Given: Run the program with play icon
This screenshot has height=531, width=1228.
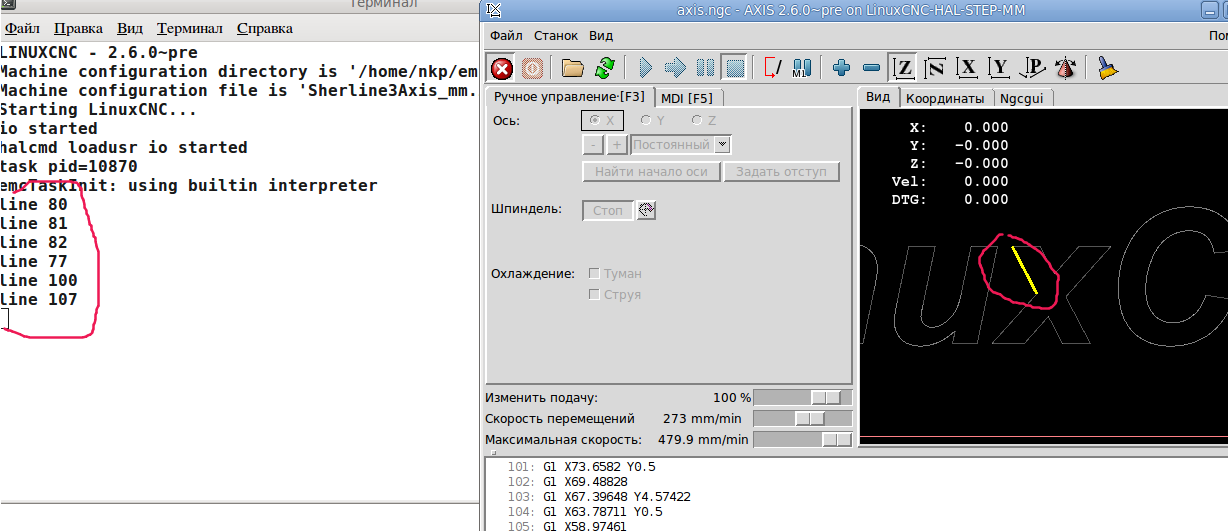Looking at the screenshot, I should point(645,68).
